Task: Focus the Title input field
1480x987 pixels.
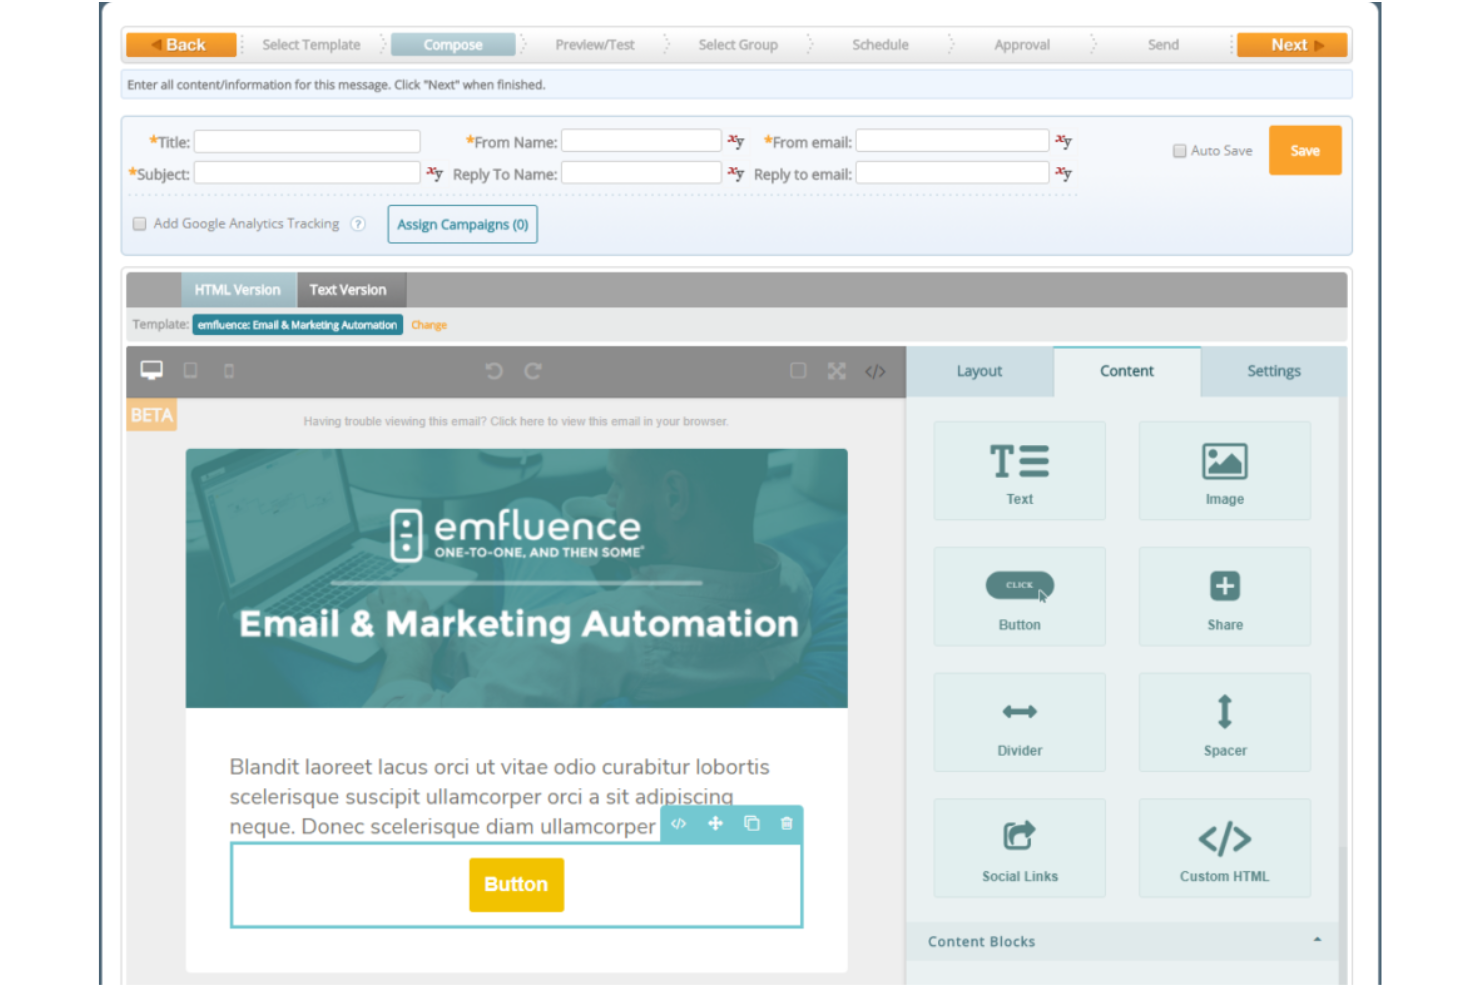Action: click(307, 141)
